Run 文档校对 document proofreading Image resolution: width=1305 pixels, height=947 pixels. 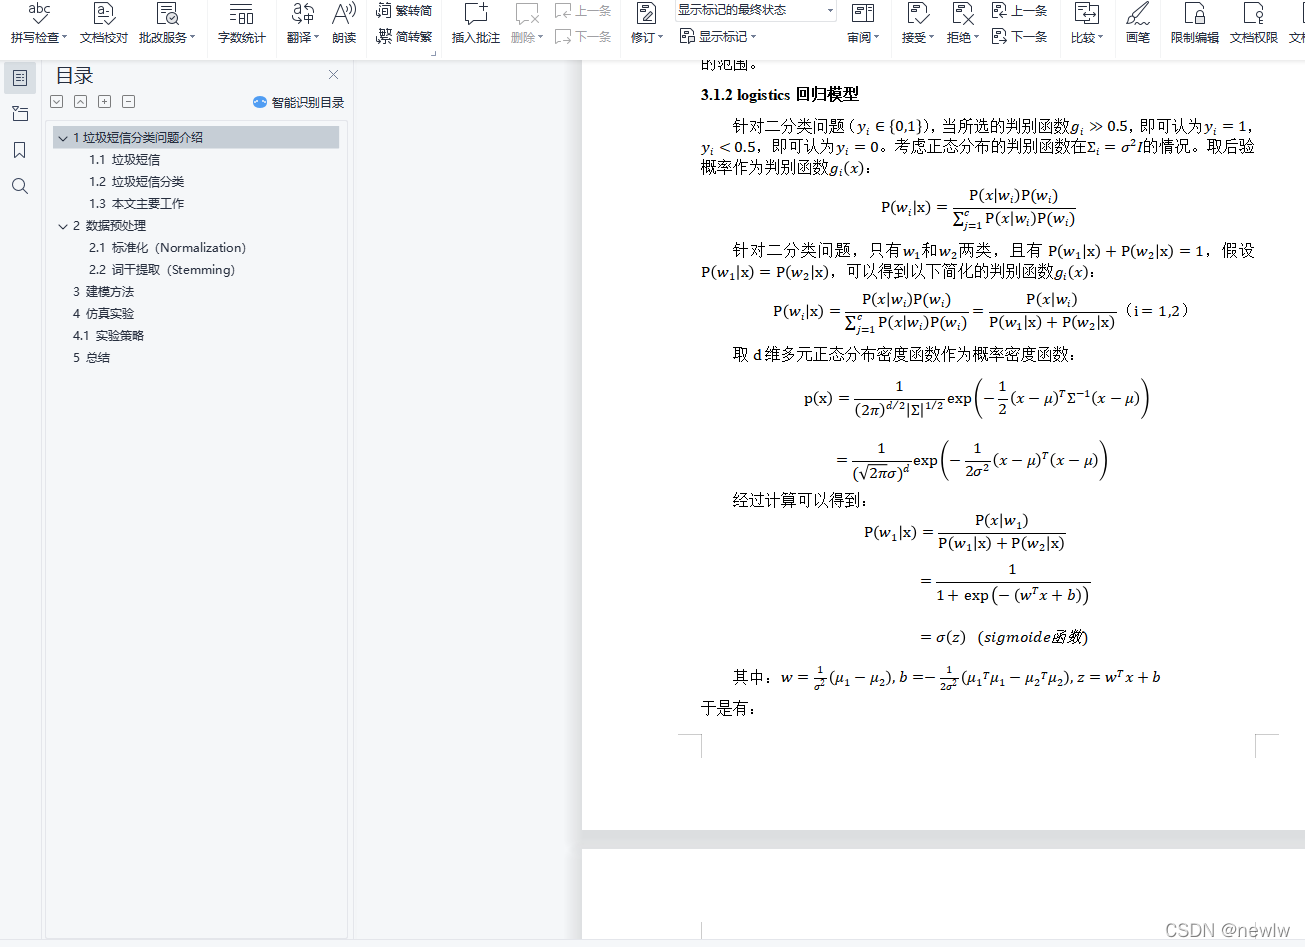click(104, 23)
